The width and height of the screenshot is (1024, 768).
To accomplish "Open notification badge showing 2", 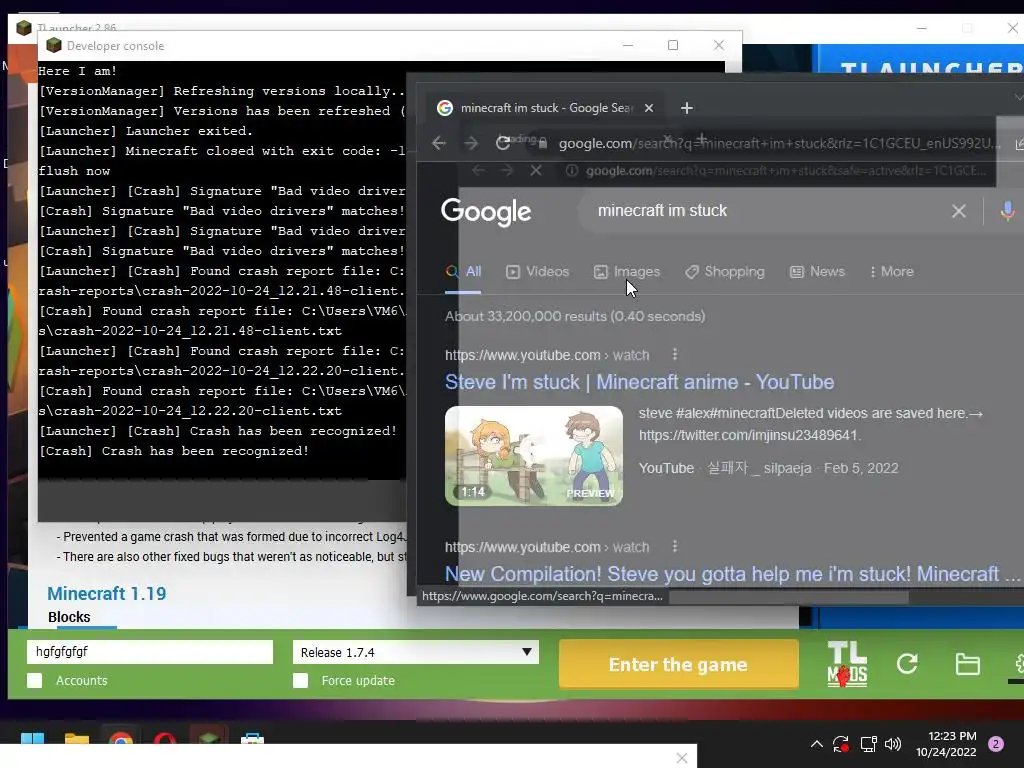I will coord(996,743).
